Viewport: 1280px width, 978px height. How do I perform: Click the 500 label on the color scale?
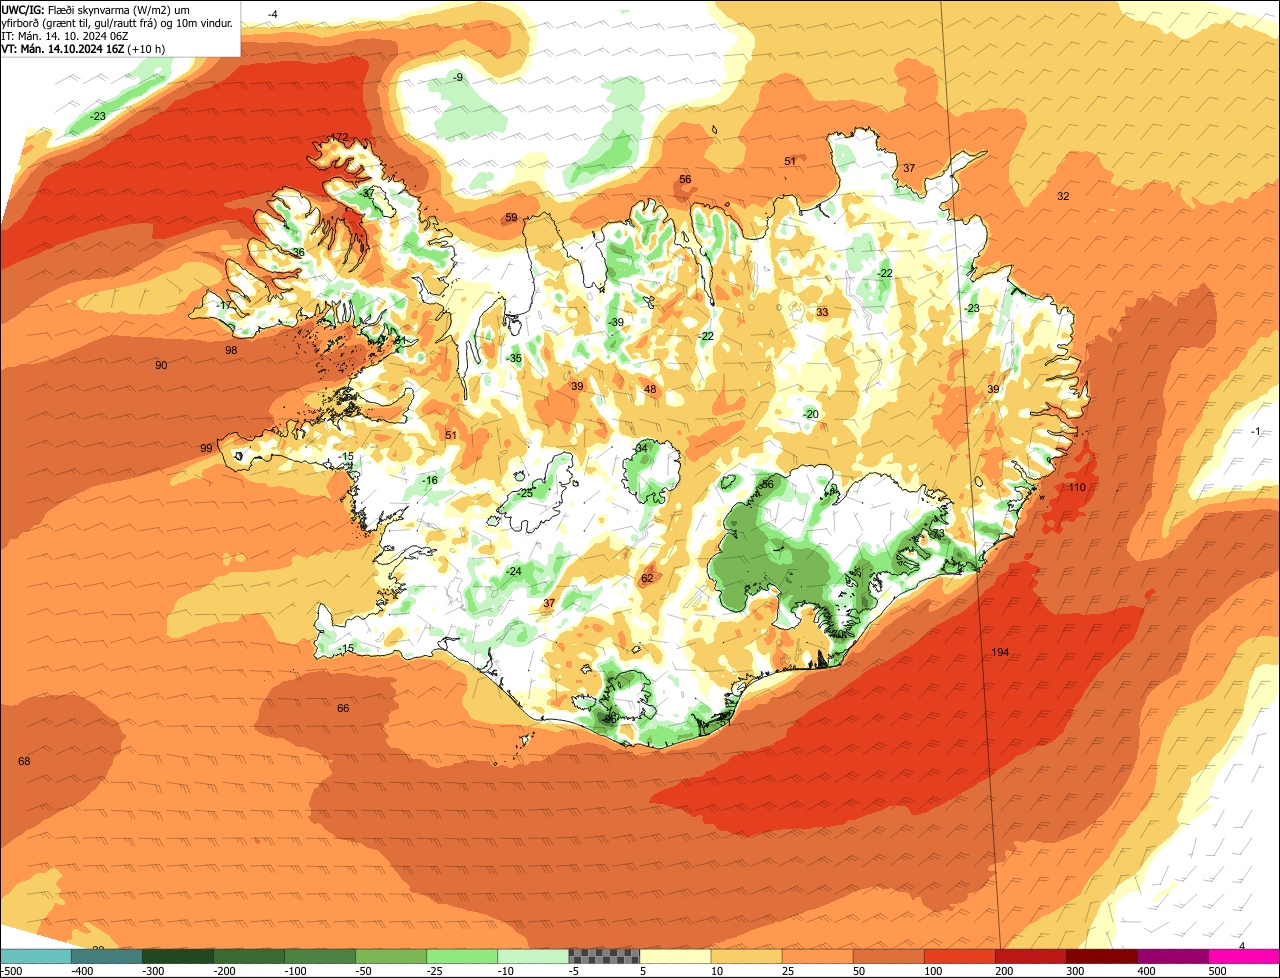[1217, 971]
